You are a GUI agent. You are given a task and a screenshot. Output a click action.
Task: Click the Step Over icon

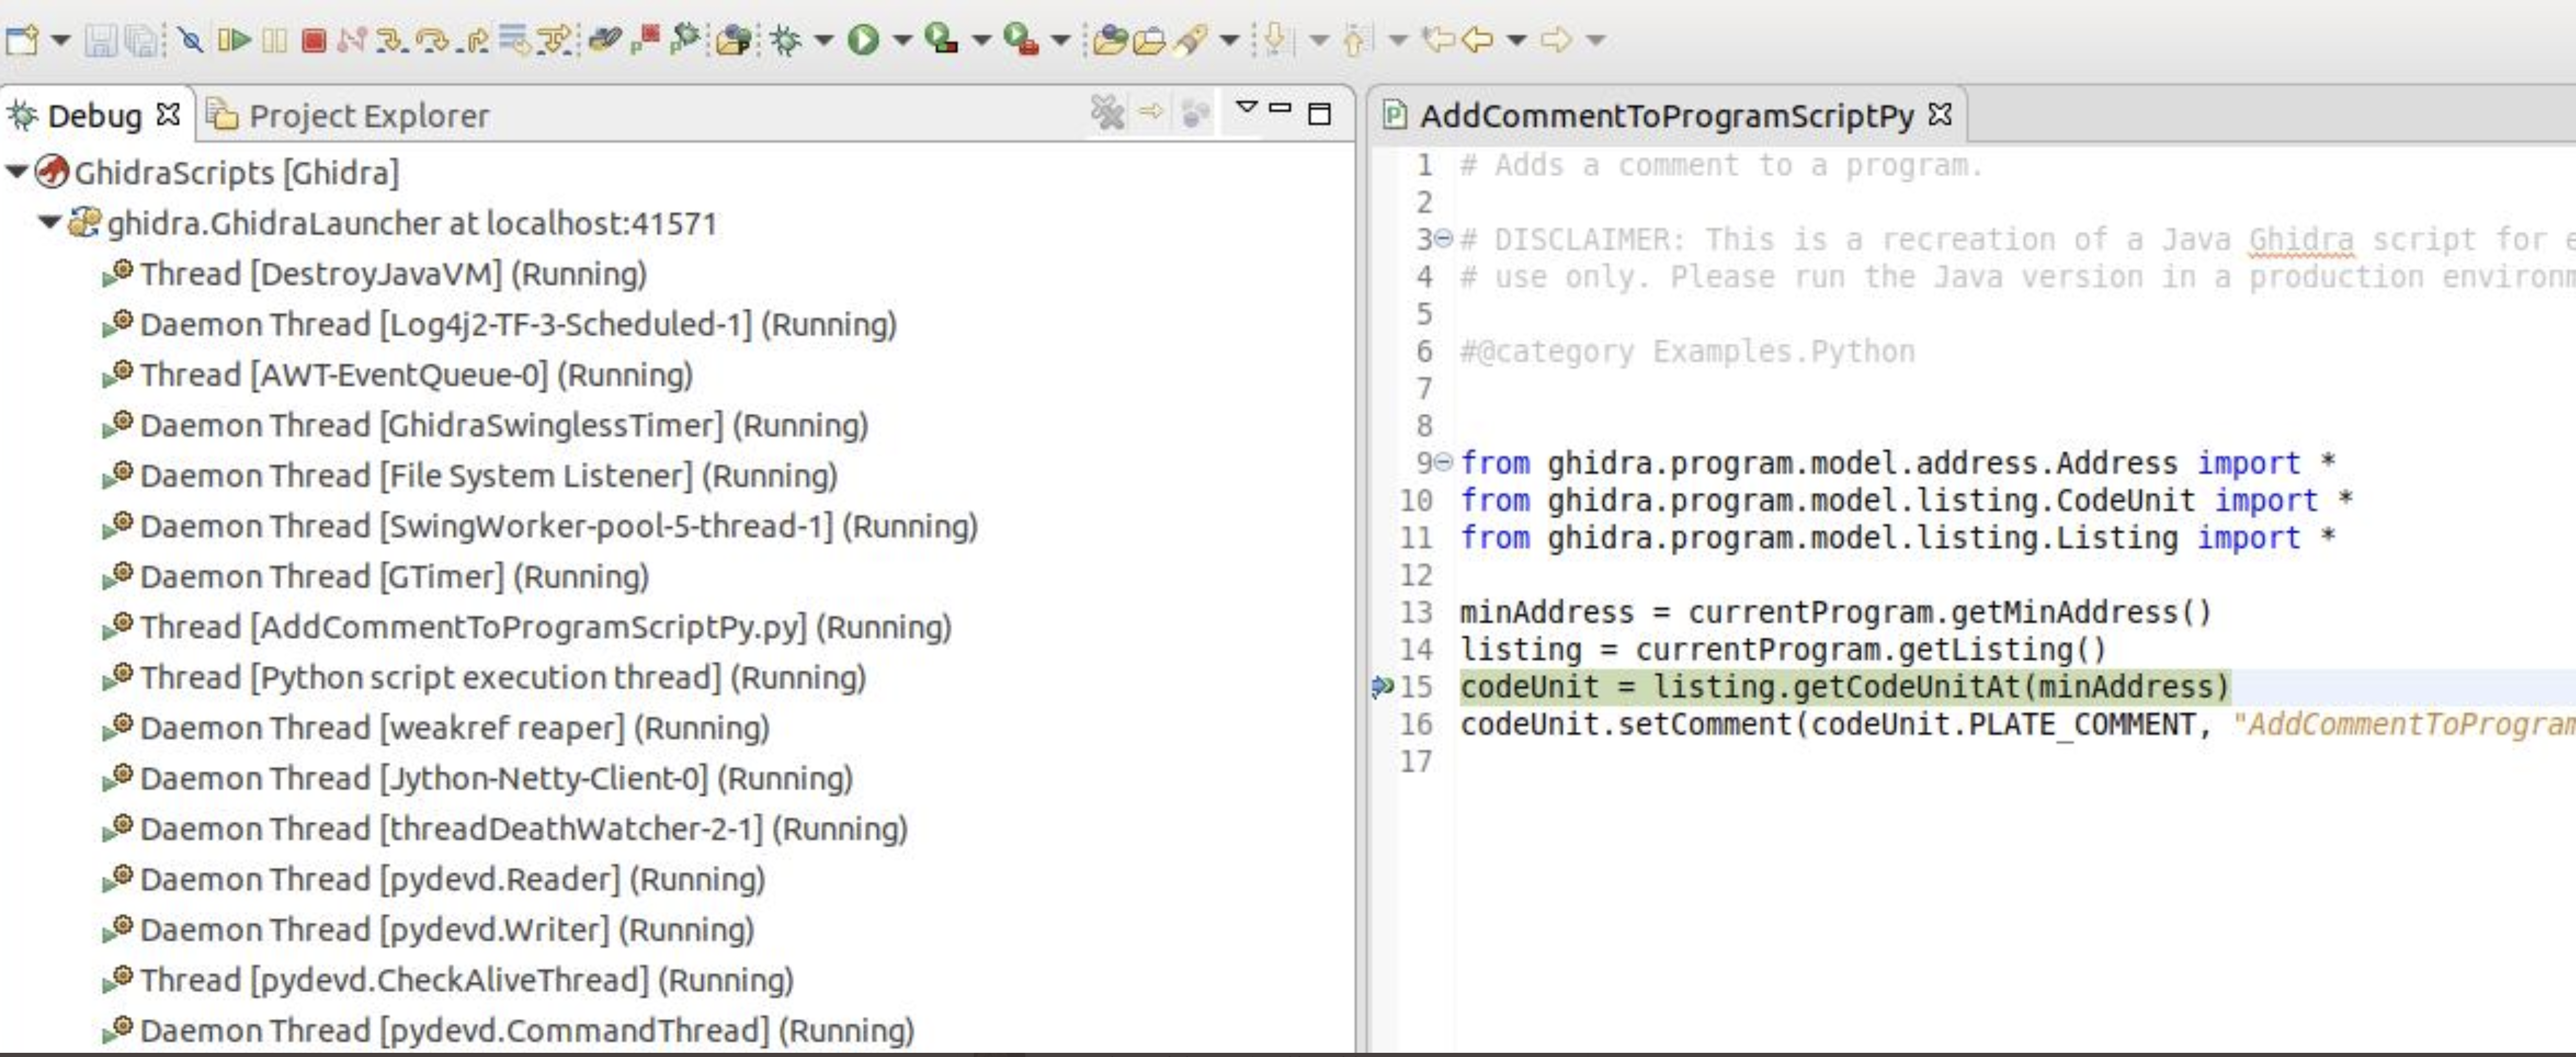[432, 40]
